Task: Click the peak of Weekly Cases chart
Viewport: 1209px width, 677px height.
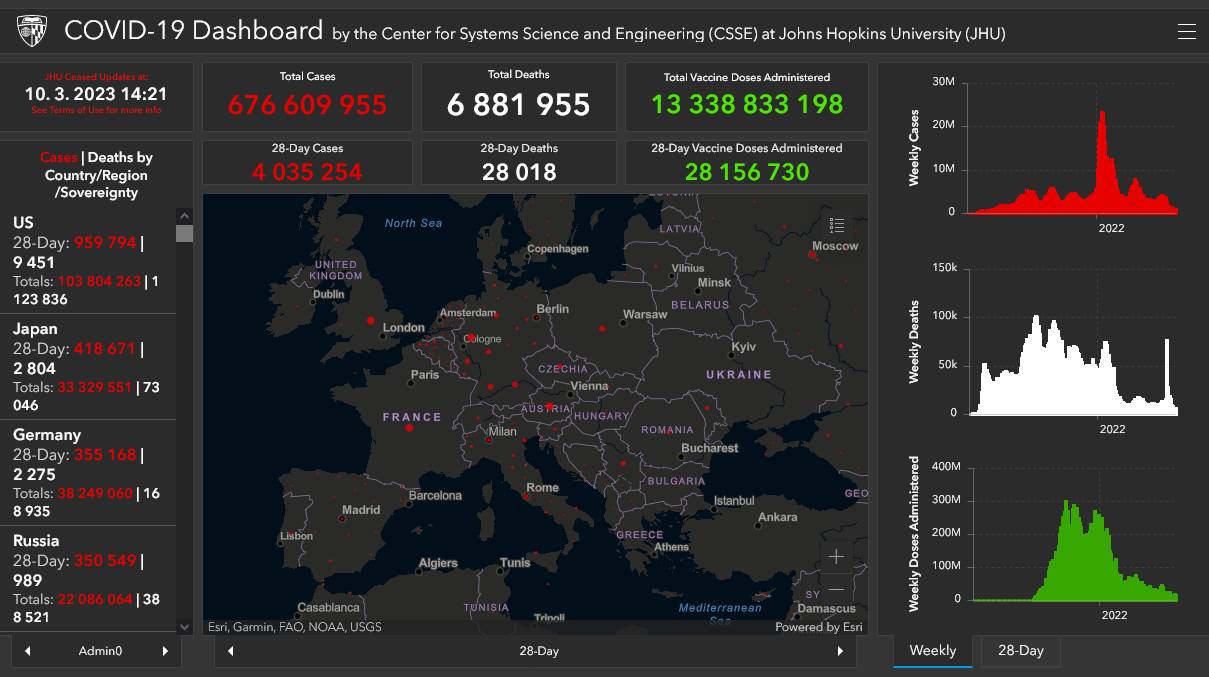Action: pos(1102,114)
